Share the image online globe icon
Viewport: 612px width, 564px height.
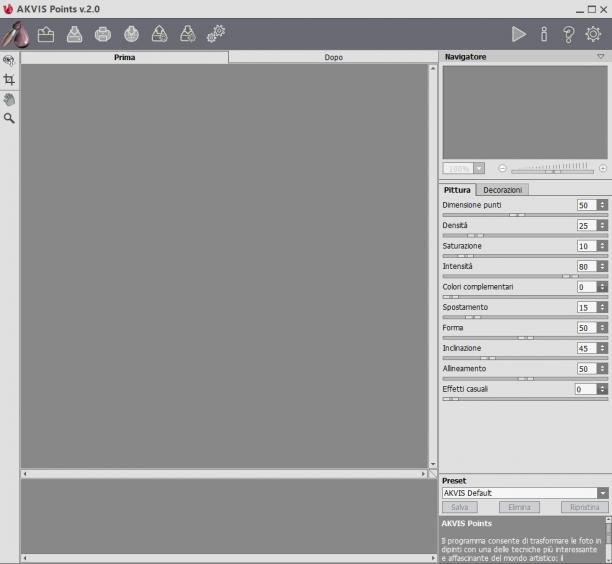(132, 34)
